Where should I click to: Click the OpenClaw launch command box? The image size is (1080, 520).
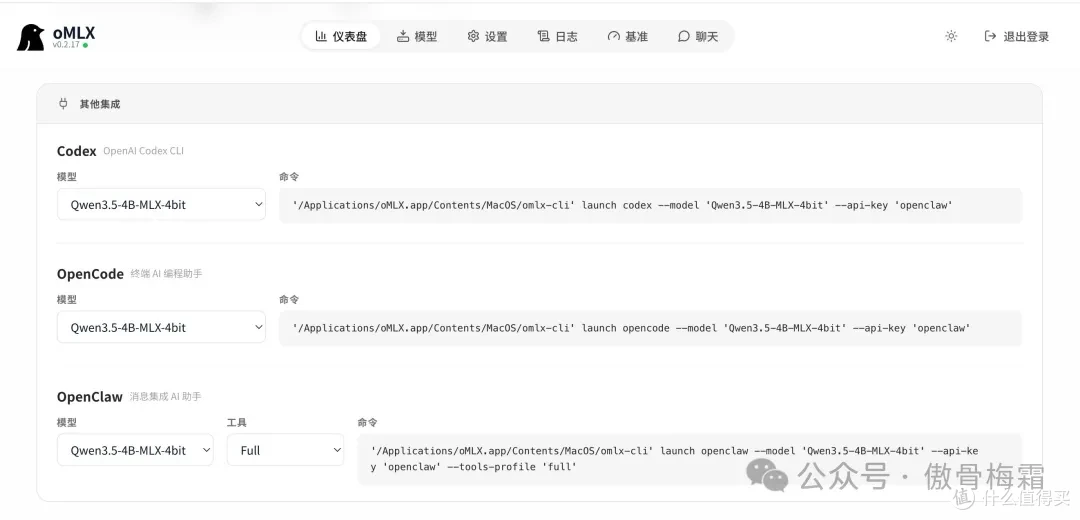tap(689, 459)
